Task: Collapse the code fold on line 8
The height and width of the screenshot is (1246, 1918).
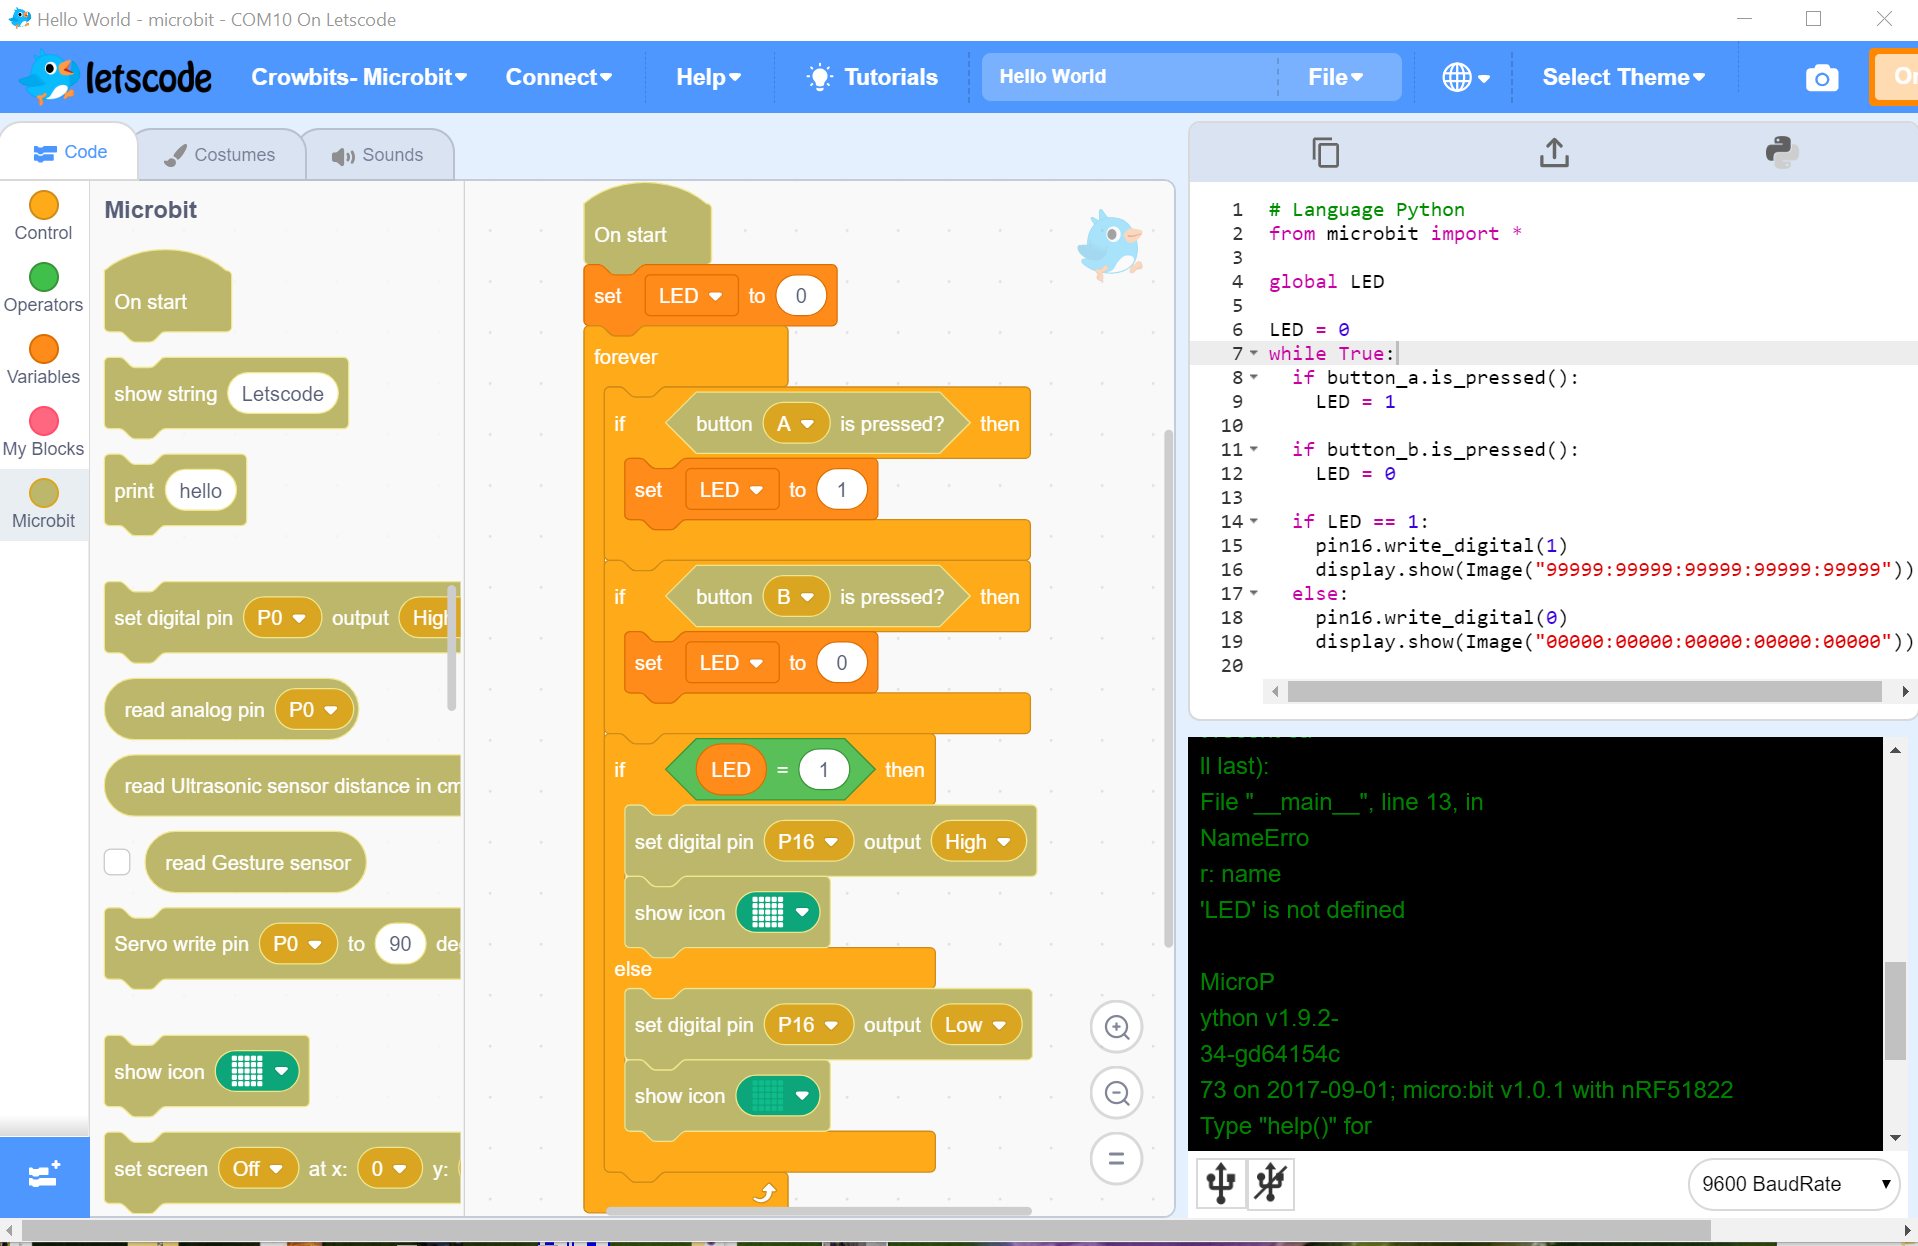Action: click(x=1254, y=377)
